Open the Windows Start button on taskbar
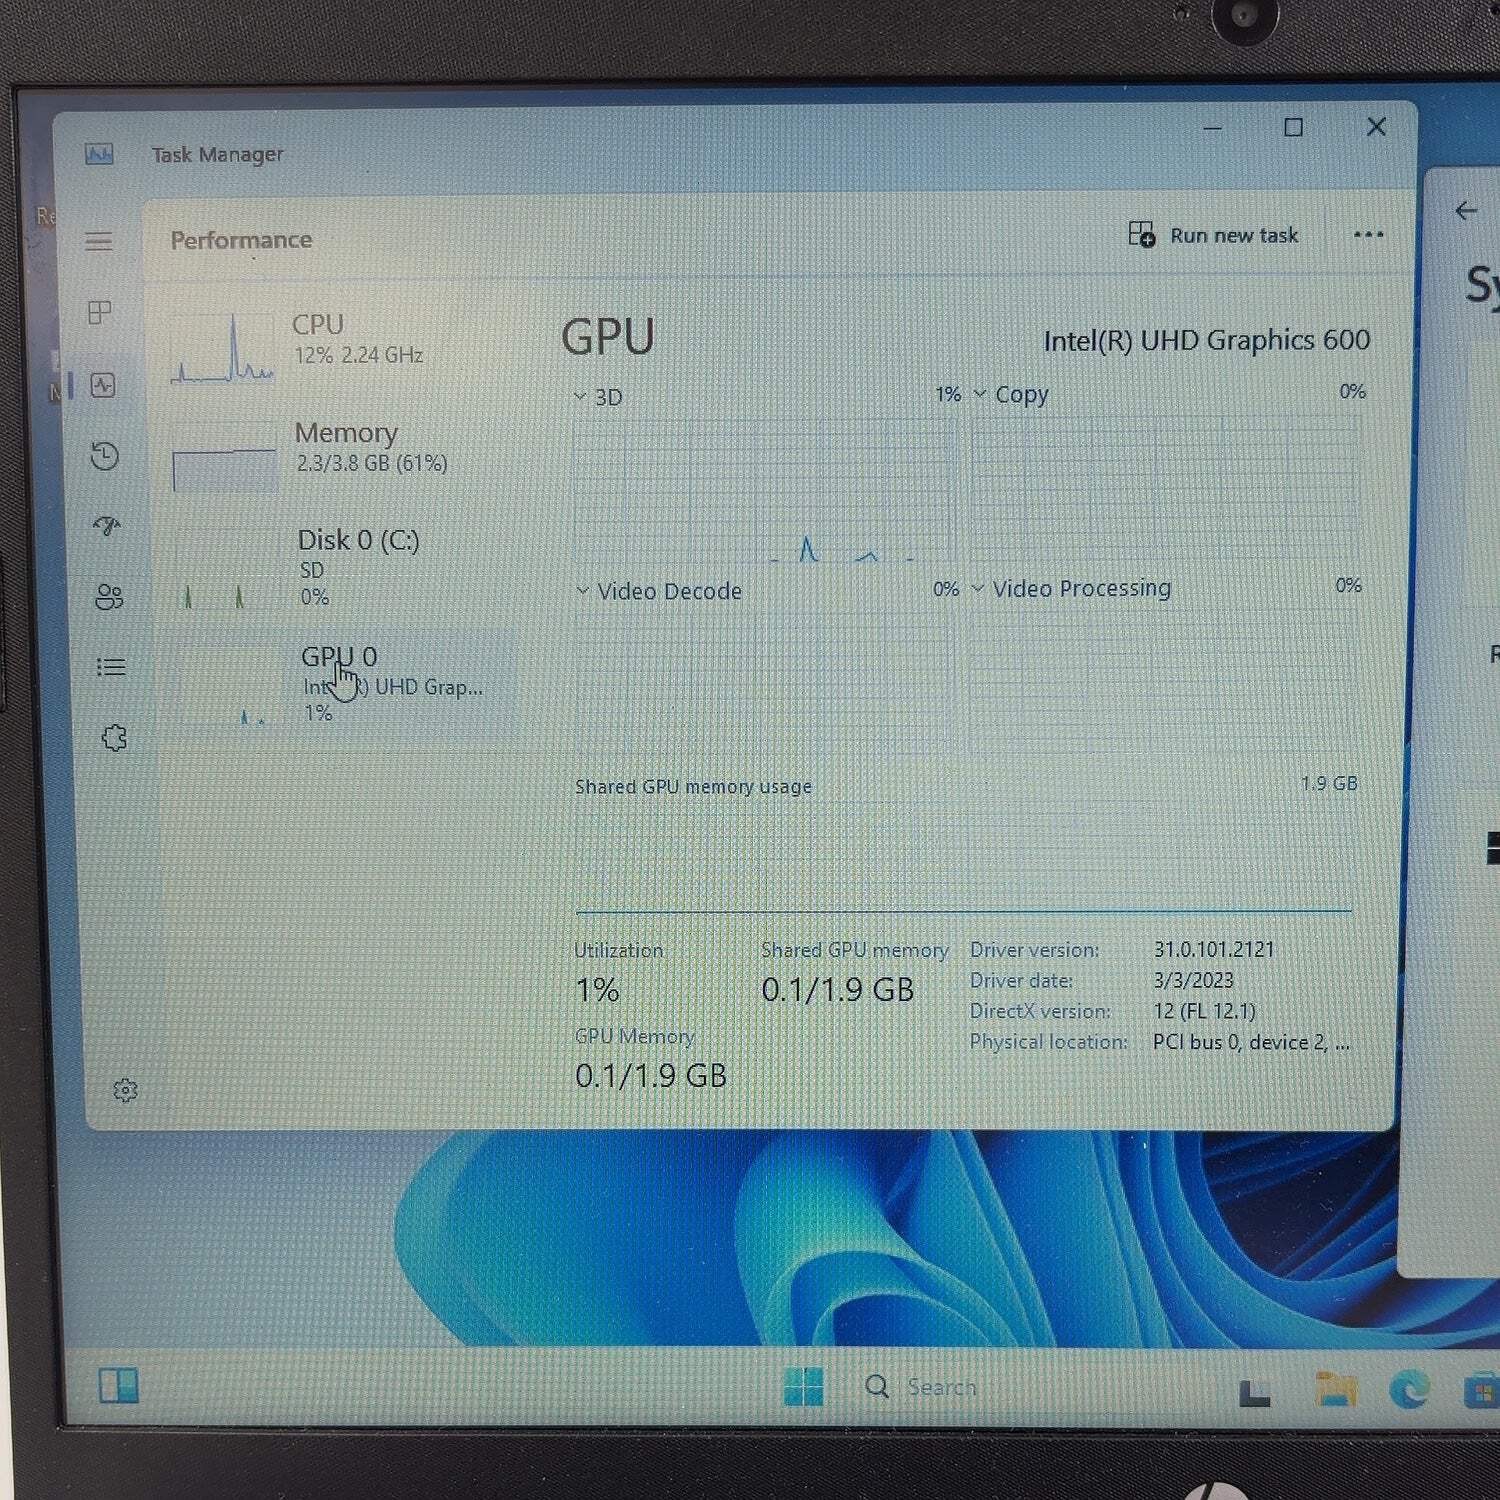The image size is (1500, 1500). tap(804, 1387)
